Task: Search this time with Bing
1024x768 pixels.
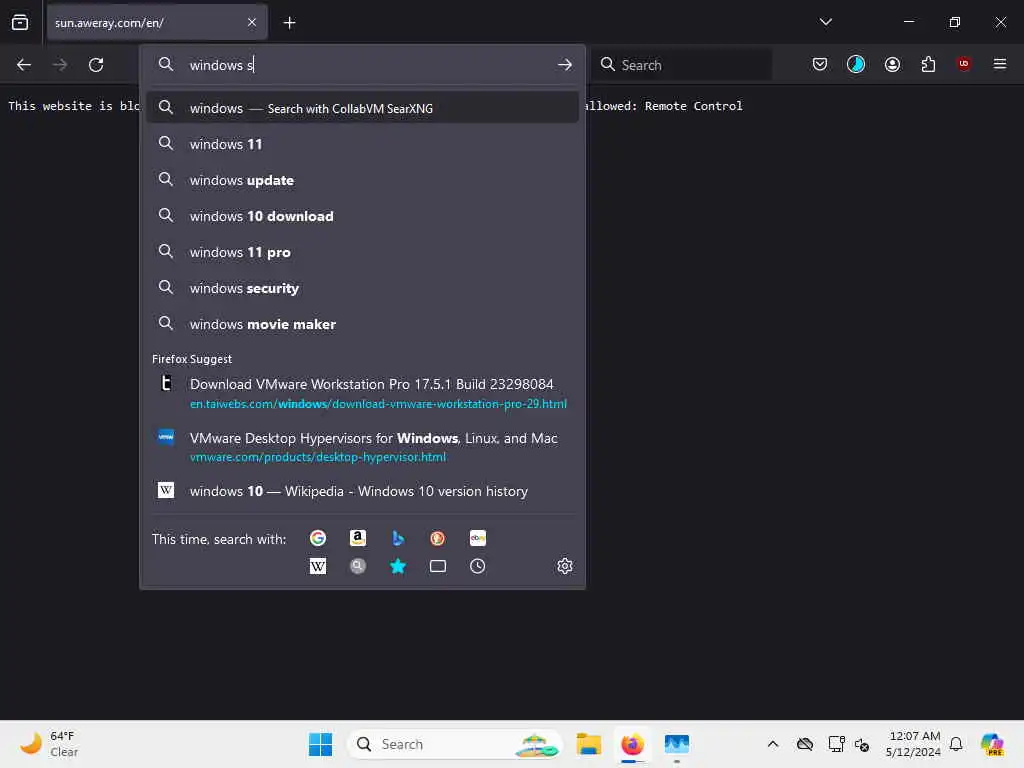Action: point(398,538)
